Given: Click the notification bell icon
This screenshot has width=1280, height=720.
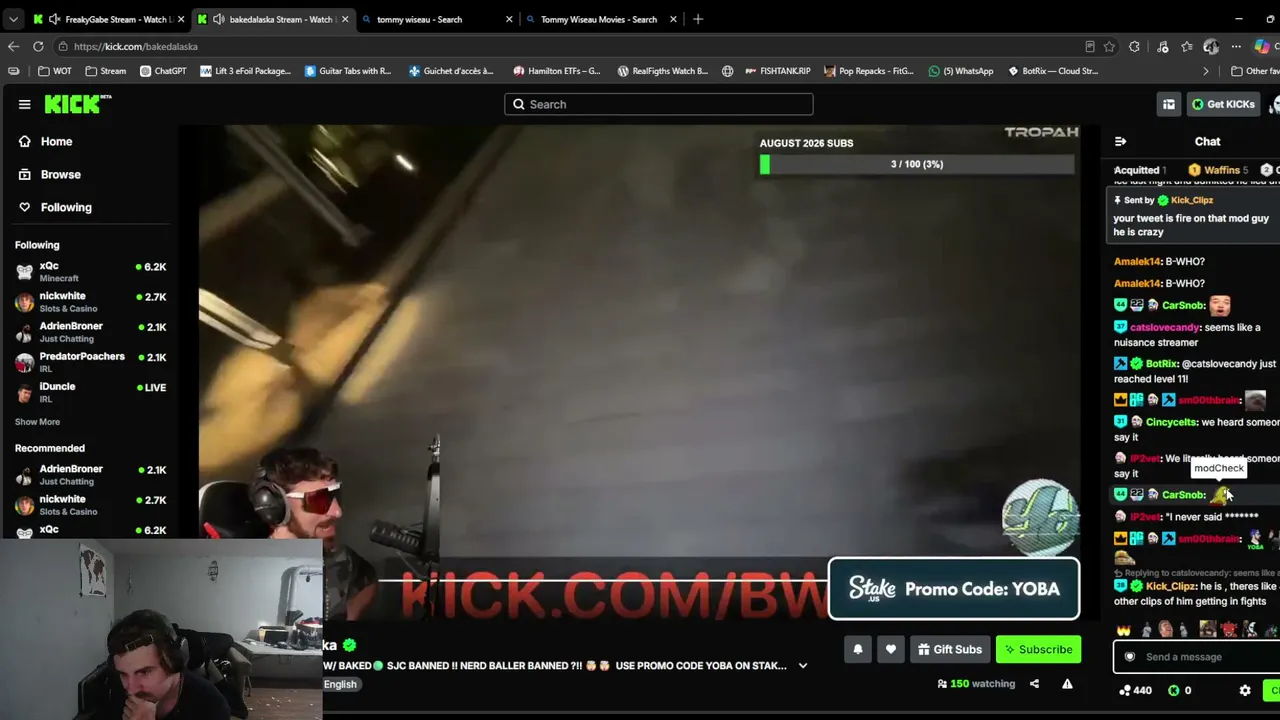Looking at the screenshot, I should click(x=858, y=649).
